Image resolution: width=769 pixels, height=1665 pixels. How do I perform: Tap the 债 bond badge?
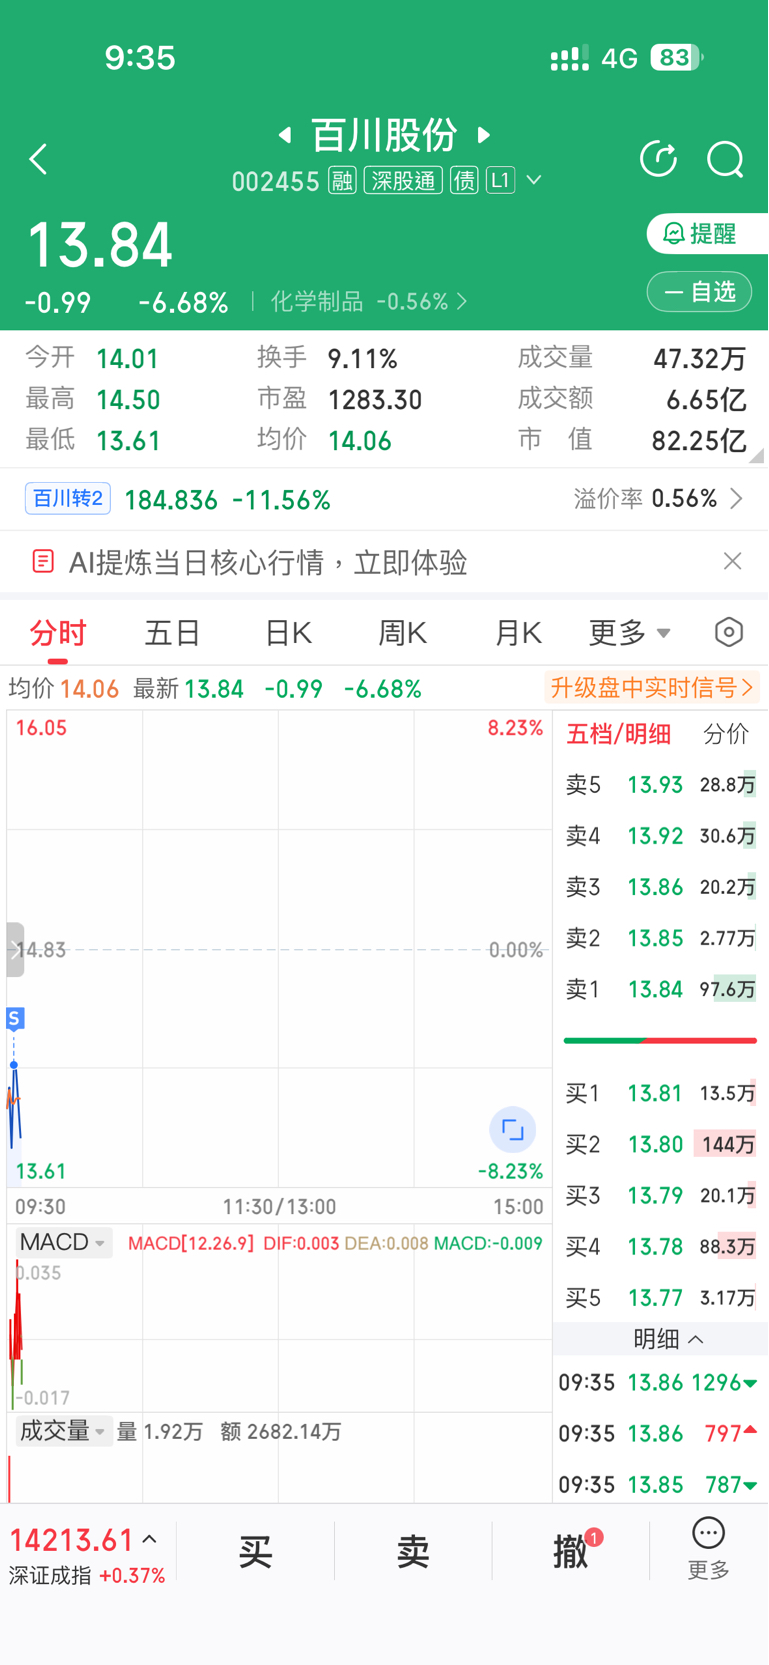point(464,181)
